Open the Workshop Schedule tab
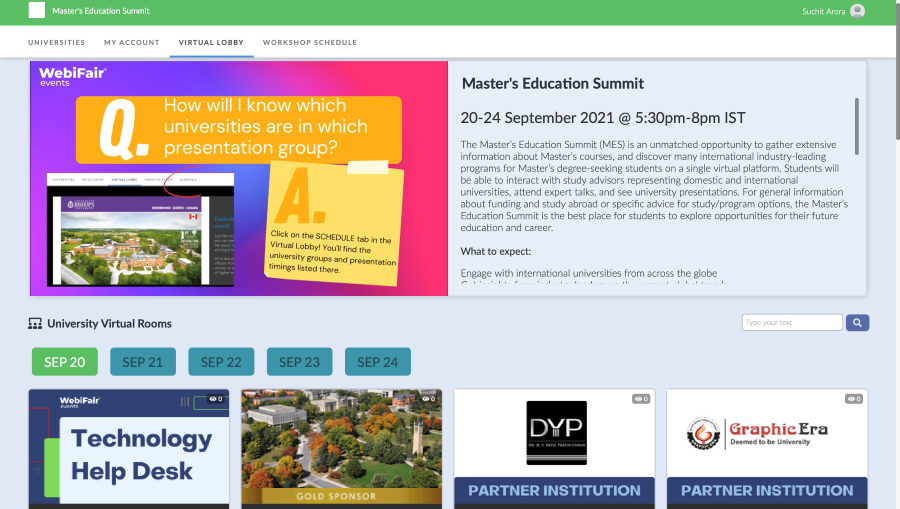This screenshot has width=900, height=509. click(310, 42)
